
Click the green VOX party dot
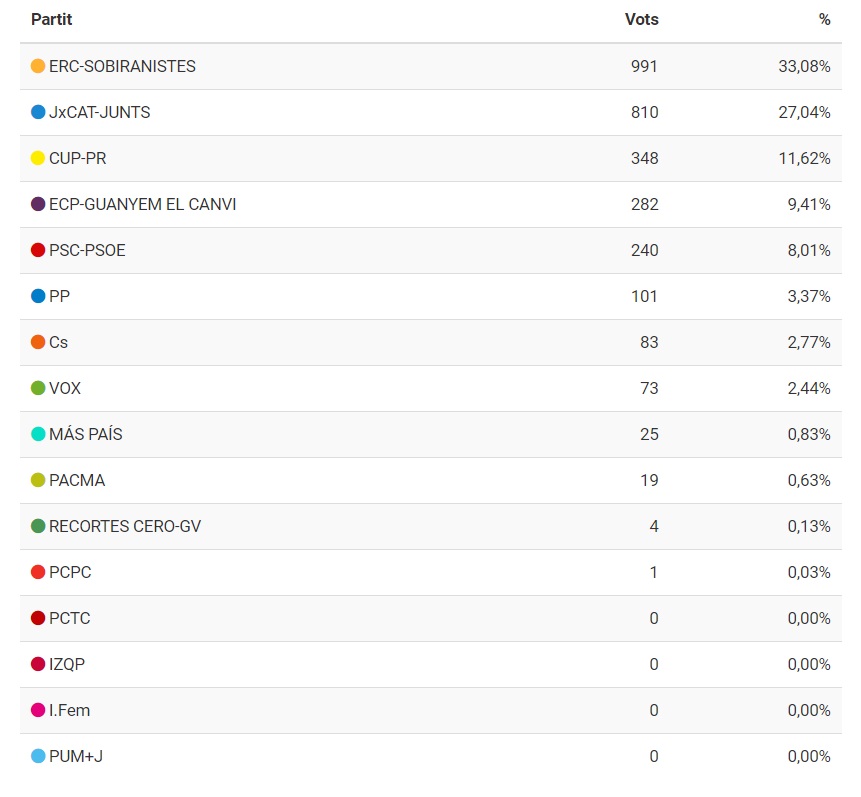(x=38, y=388)
